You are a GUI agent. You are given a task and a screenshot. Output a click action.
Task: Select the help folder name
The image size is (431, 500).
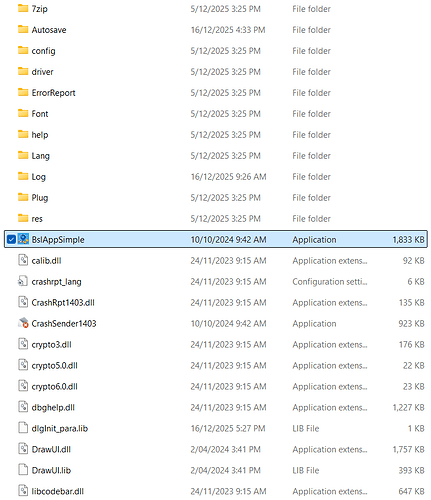pos(40,135)
